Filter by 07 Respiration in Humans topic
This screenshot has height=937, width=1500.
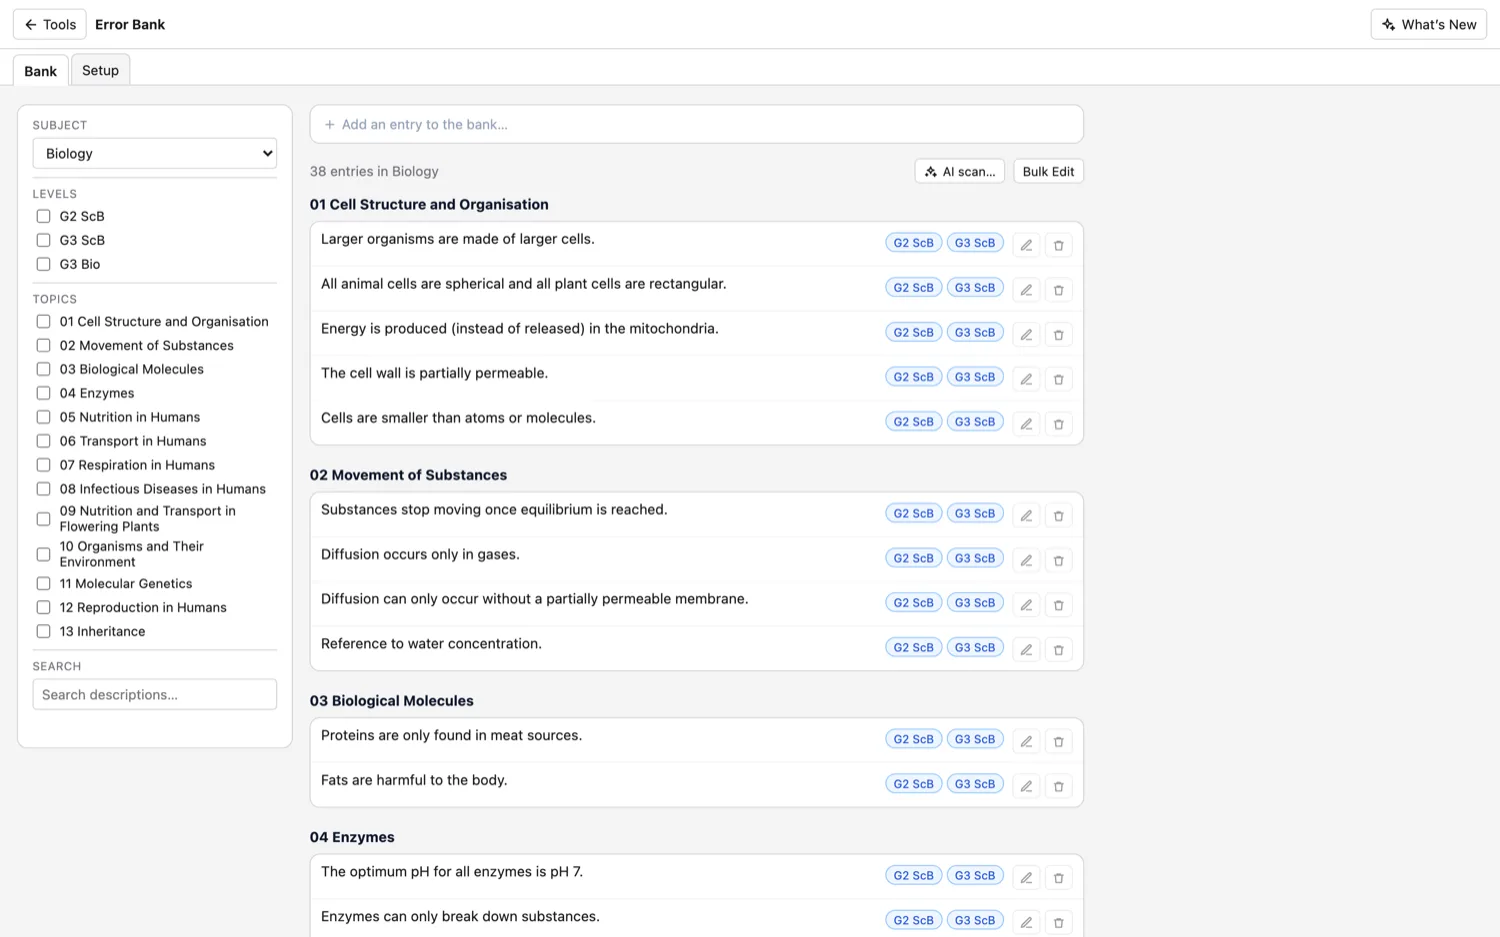pos(43,465)
